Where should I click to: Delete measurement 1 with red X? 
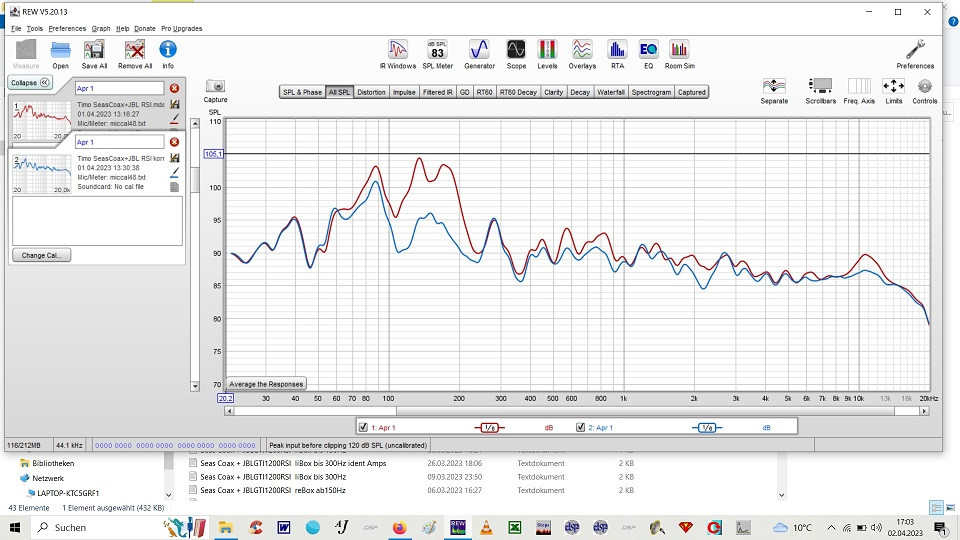click(x=174, y=88)
